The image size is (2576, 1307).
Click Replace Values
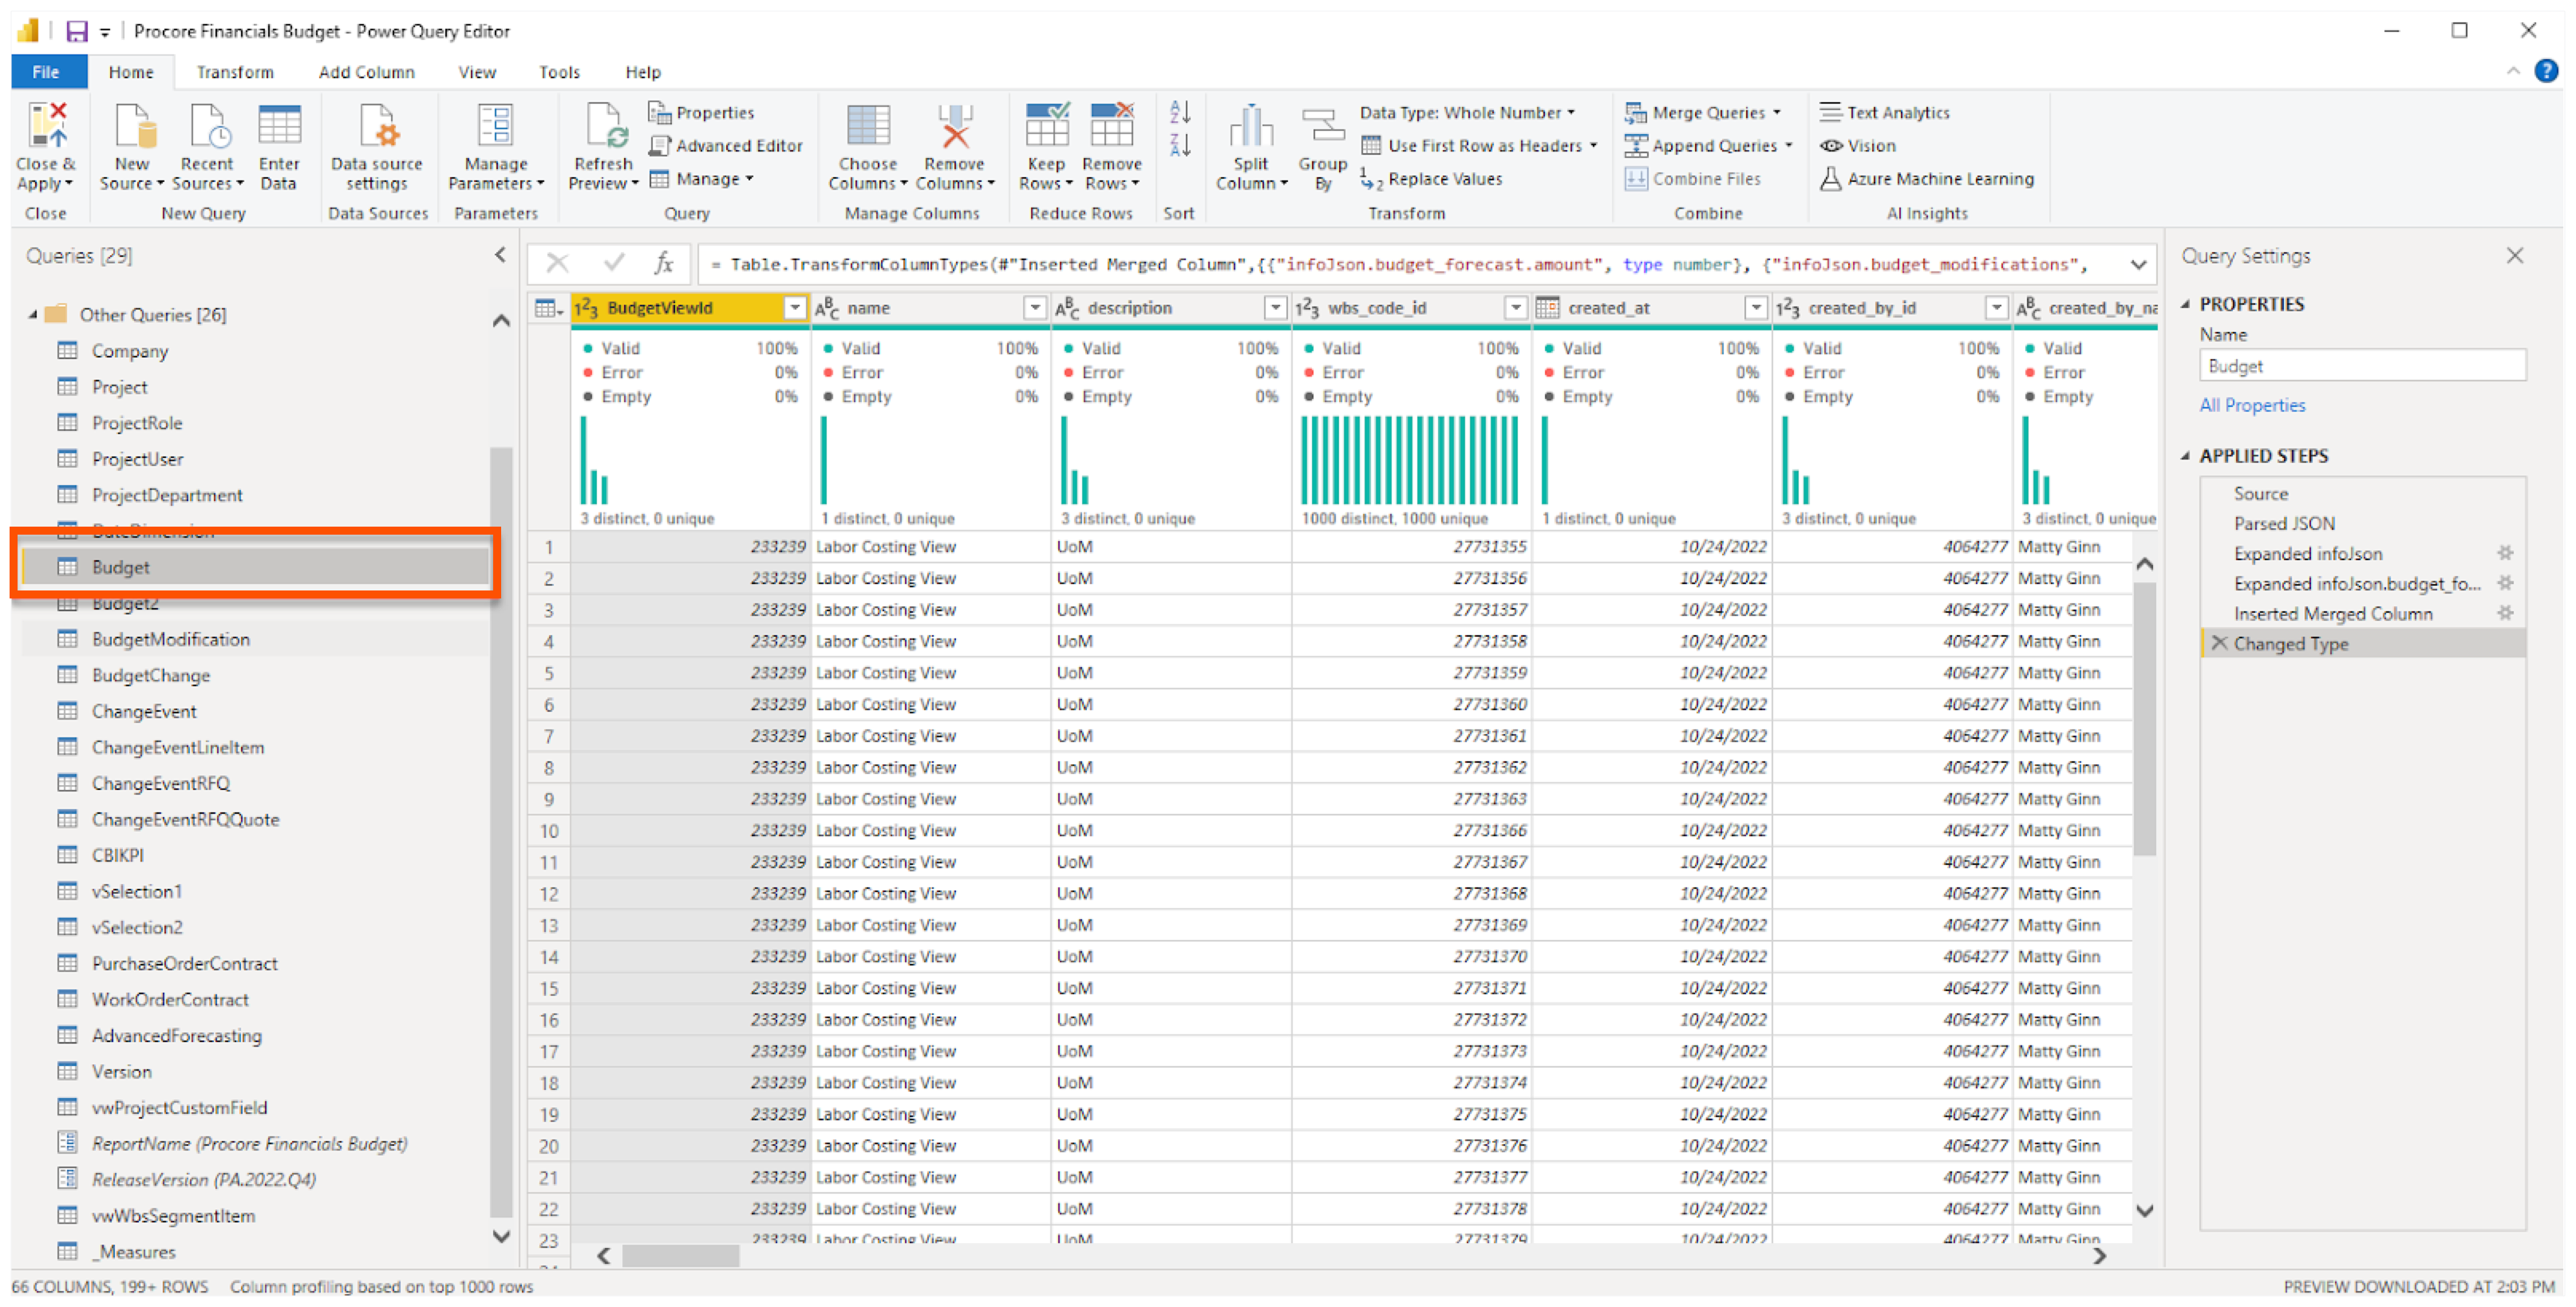pos(1432,179)
